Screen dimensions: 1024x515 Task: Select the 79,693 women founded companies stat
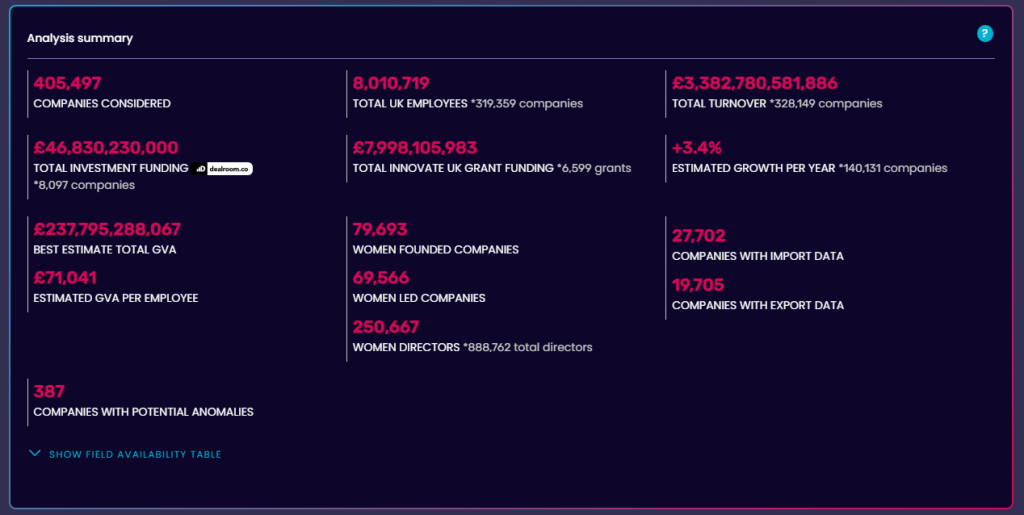click(x=380, y=229)
